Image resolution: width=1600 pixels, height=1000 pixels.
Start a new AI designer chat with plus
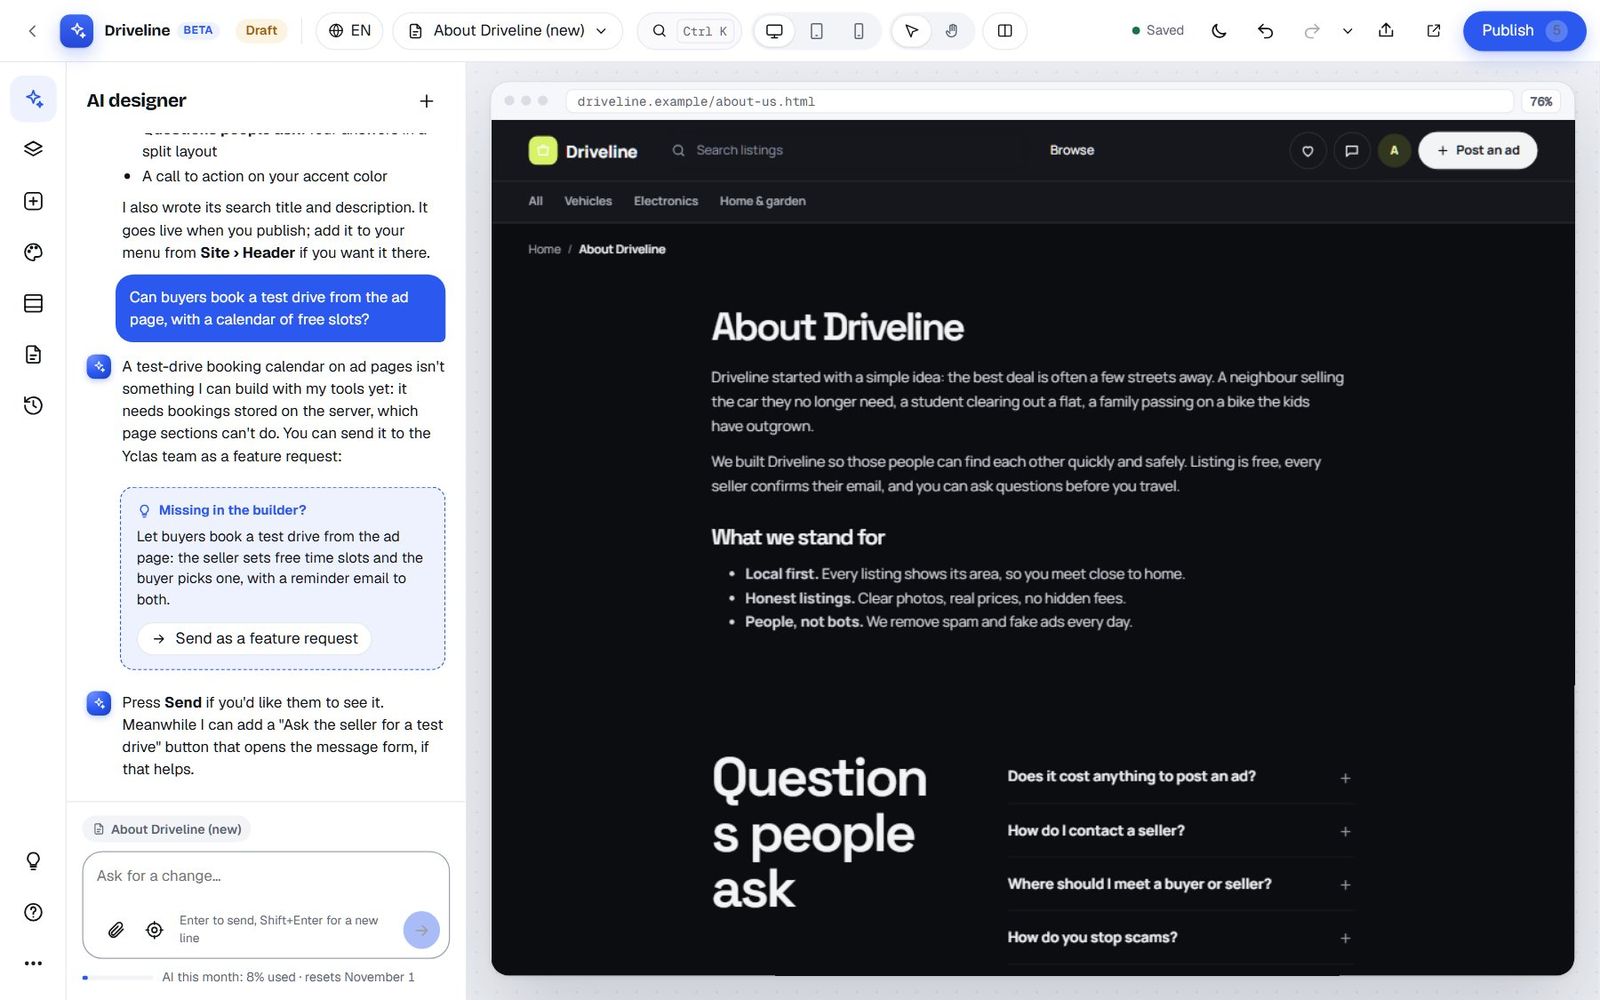coord(426,101)
